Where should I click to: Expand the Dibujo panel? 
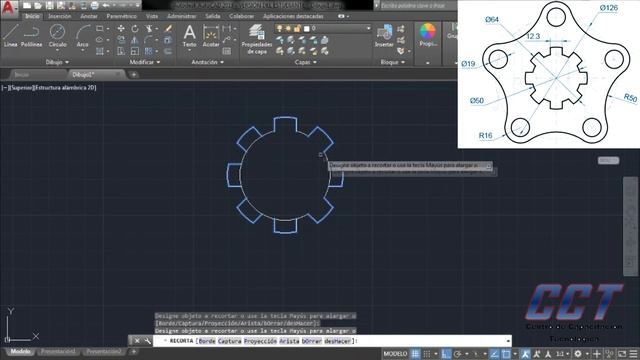(57, 62)
